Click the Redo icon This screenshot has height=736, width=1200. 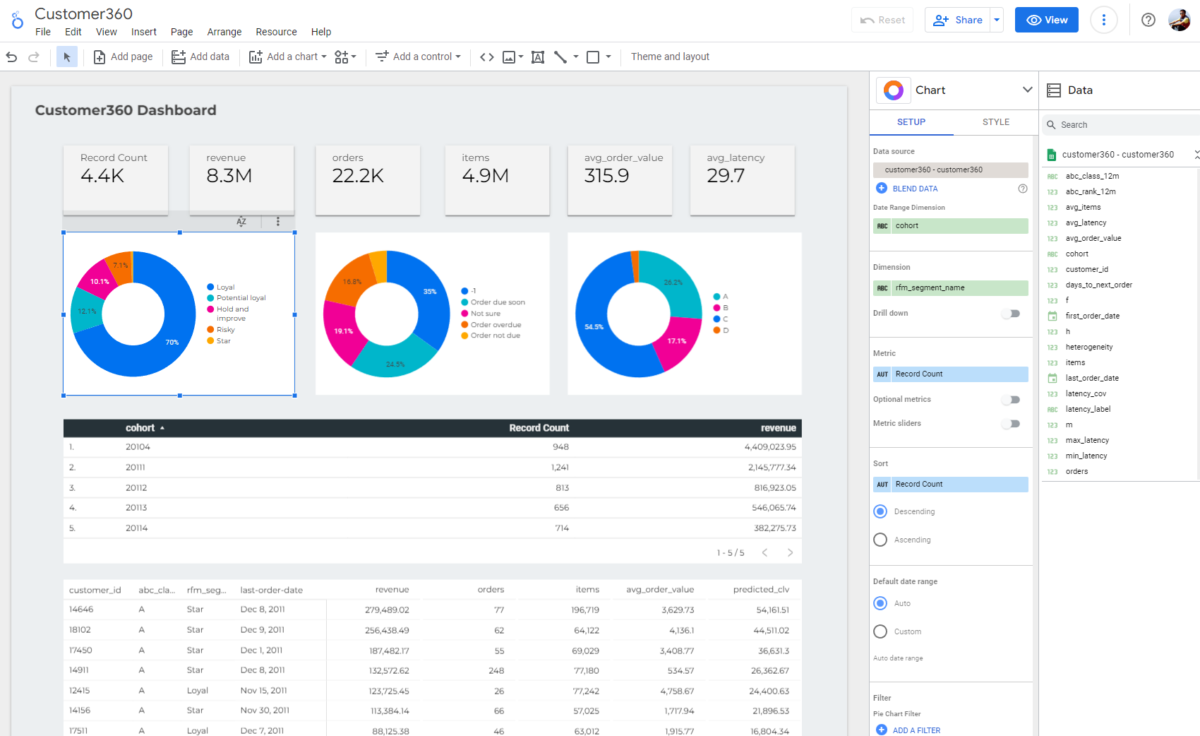pos(33,57)
